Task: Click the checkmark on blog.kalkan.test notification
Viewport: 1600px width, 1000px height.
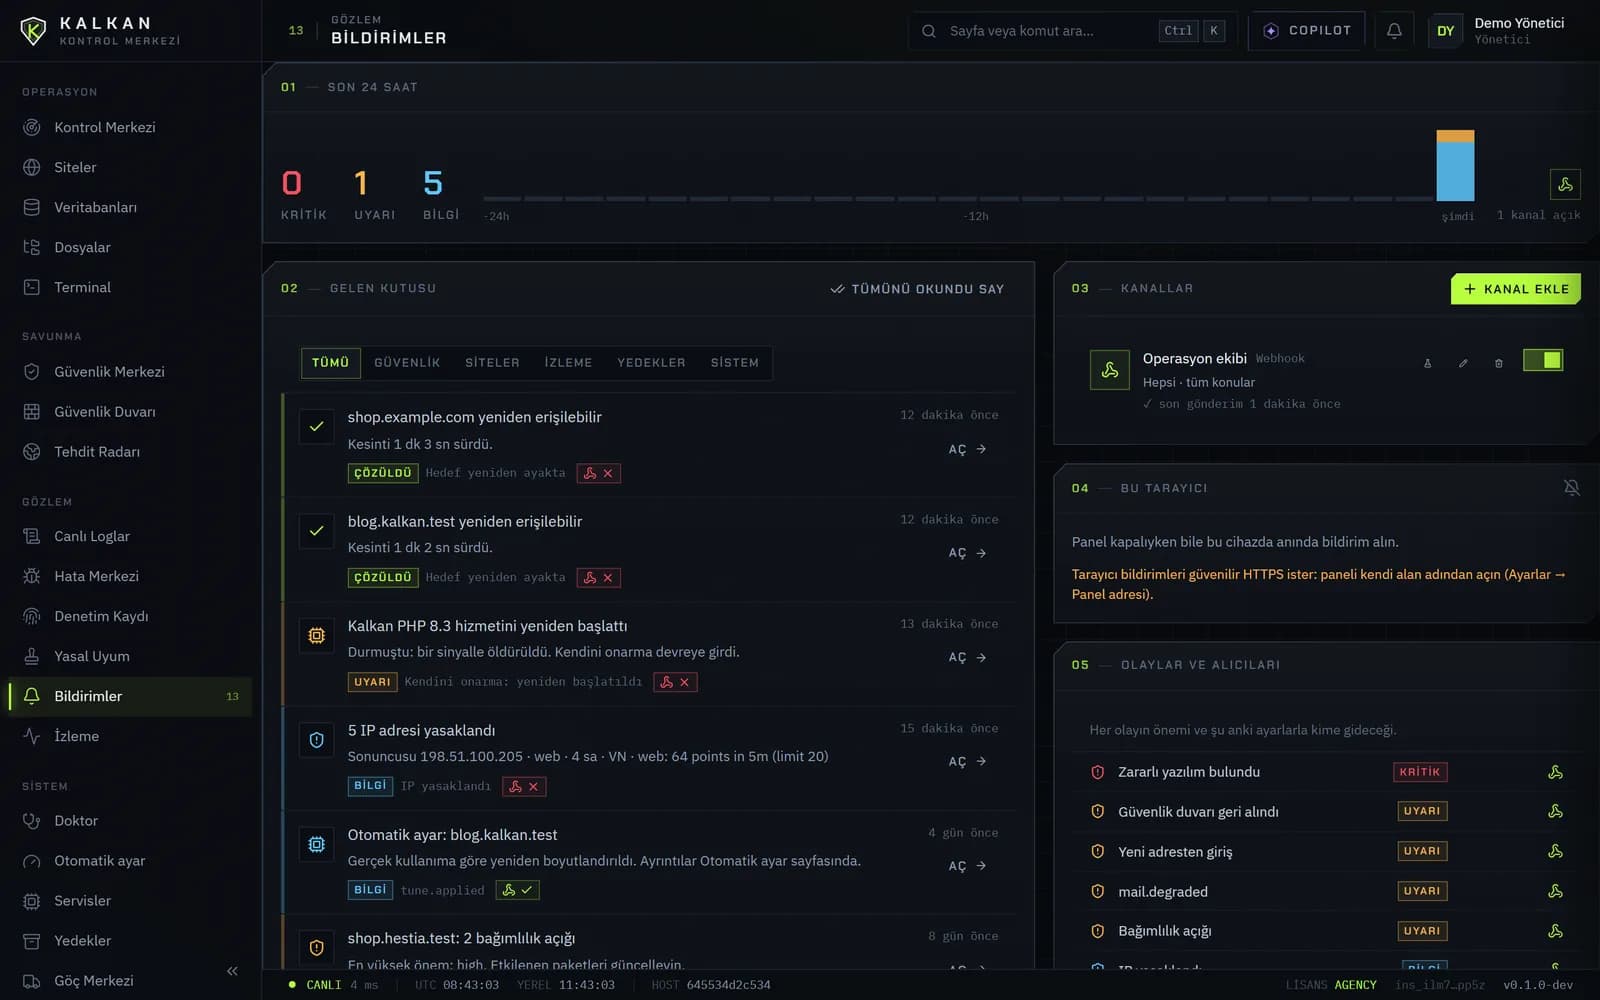Action: click(316, 531)
